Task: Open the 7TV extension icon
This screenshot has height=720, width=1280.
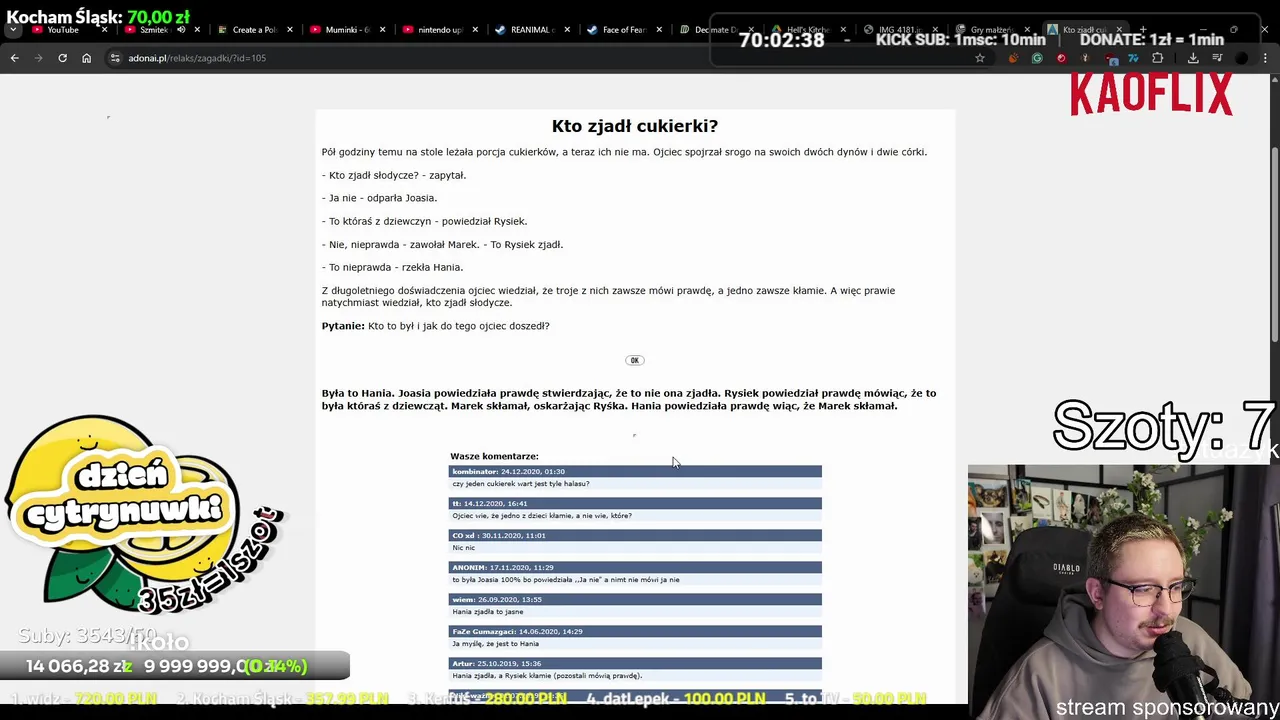Action: (x=1133, y=58)
